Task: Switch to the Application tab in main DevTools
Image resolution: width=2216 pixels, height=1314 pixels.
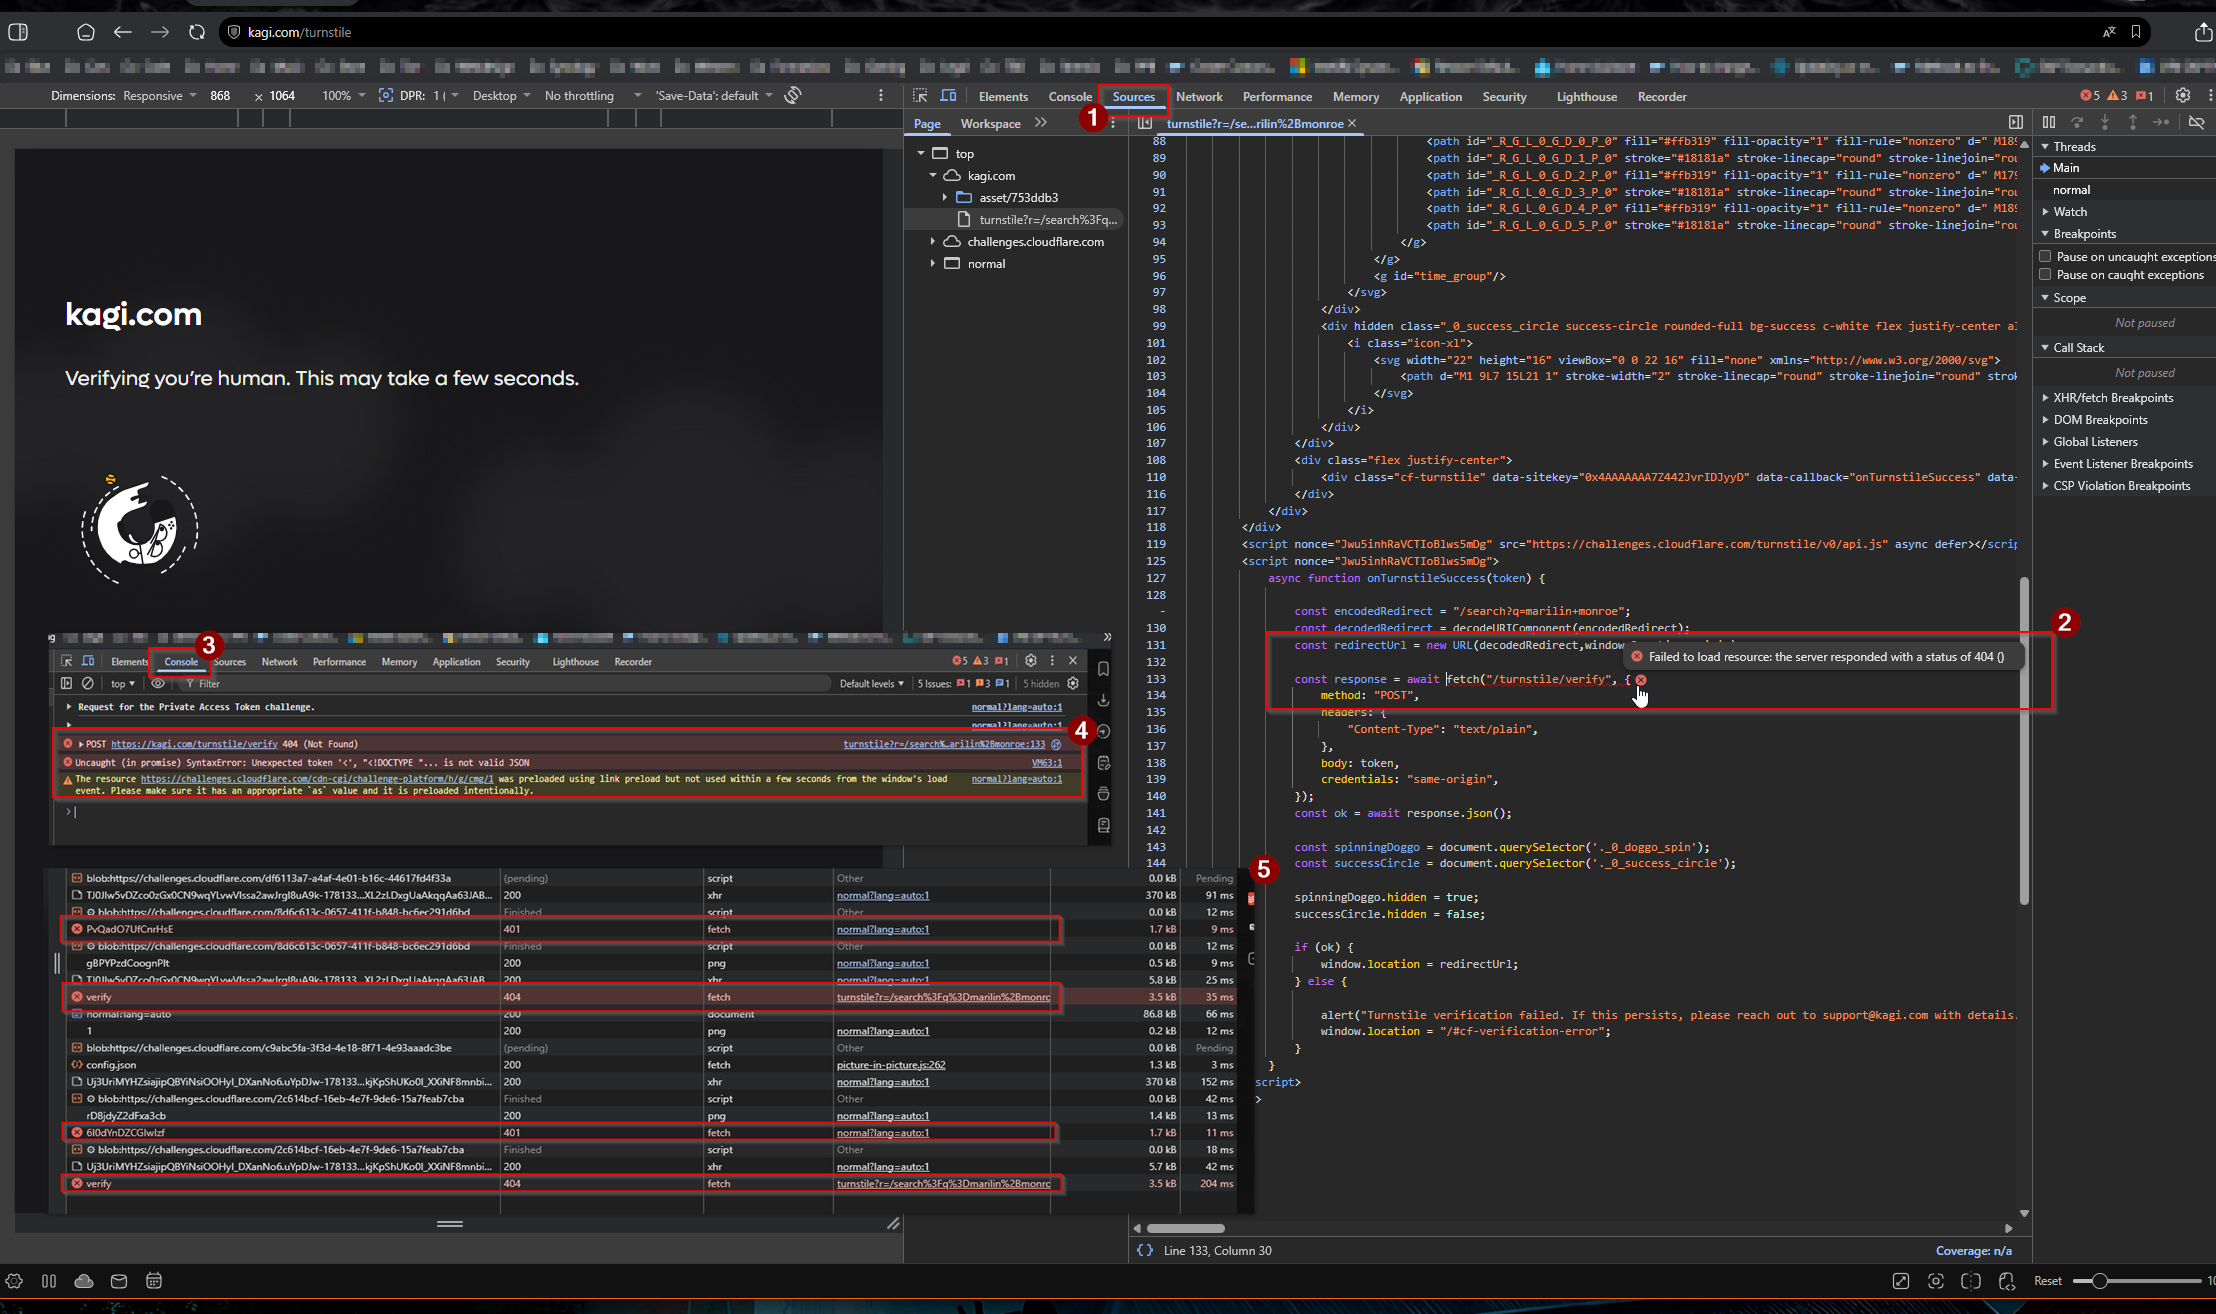Action: (1430, 97)
